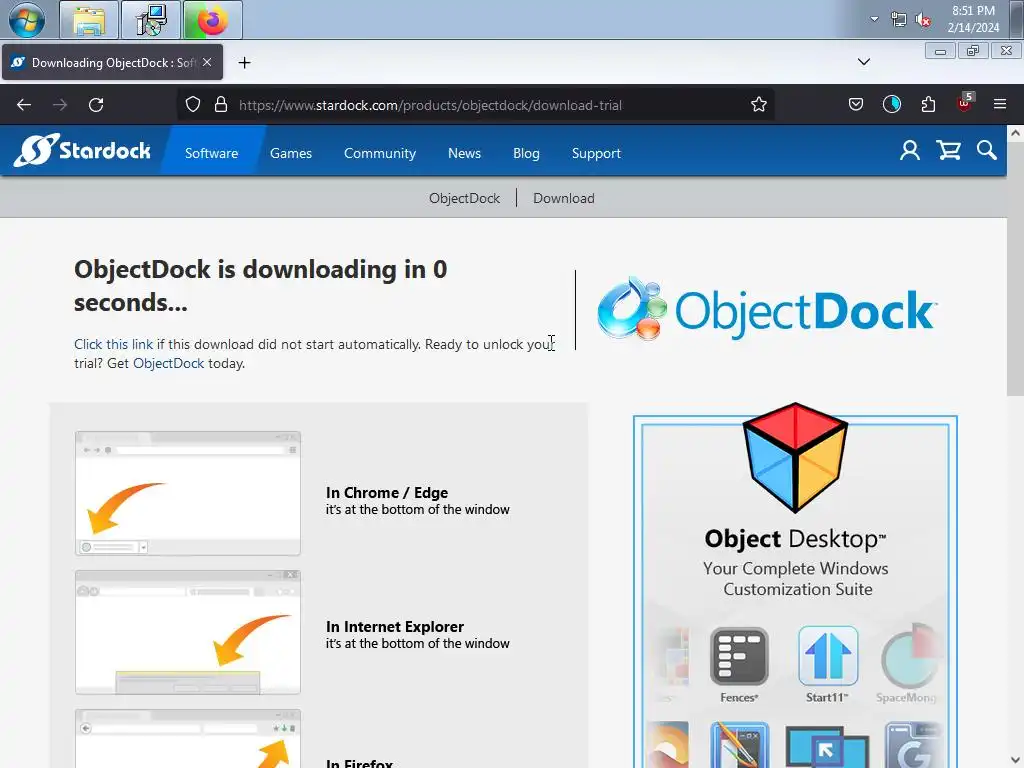Follow the ObjectDock purchase link in the paragraph

(x=168, y=363)
